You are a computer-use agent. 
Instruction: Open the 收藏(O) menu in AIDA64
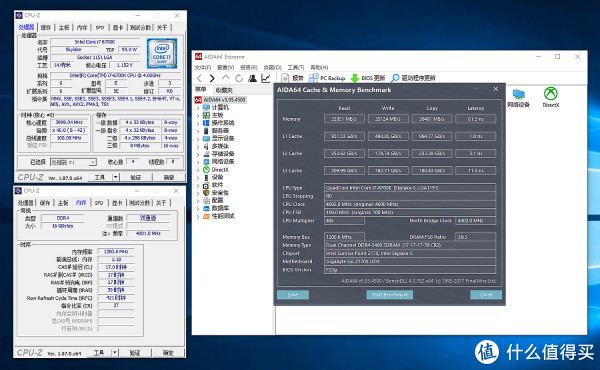272,67
